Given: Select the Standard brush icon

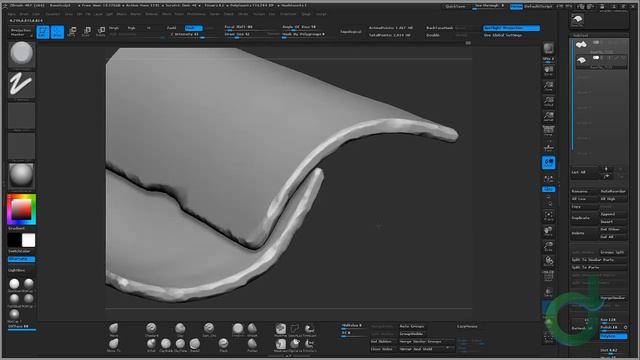Looking at the screenshot, I should coord(151,330).
